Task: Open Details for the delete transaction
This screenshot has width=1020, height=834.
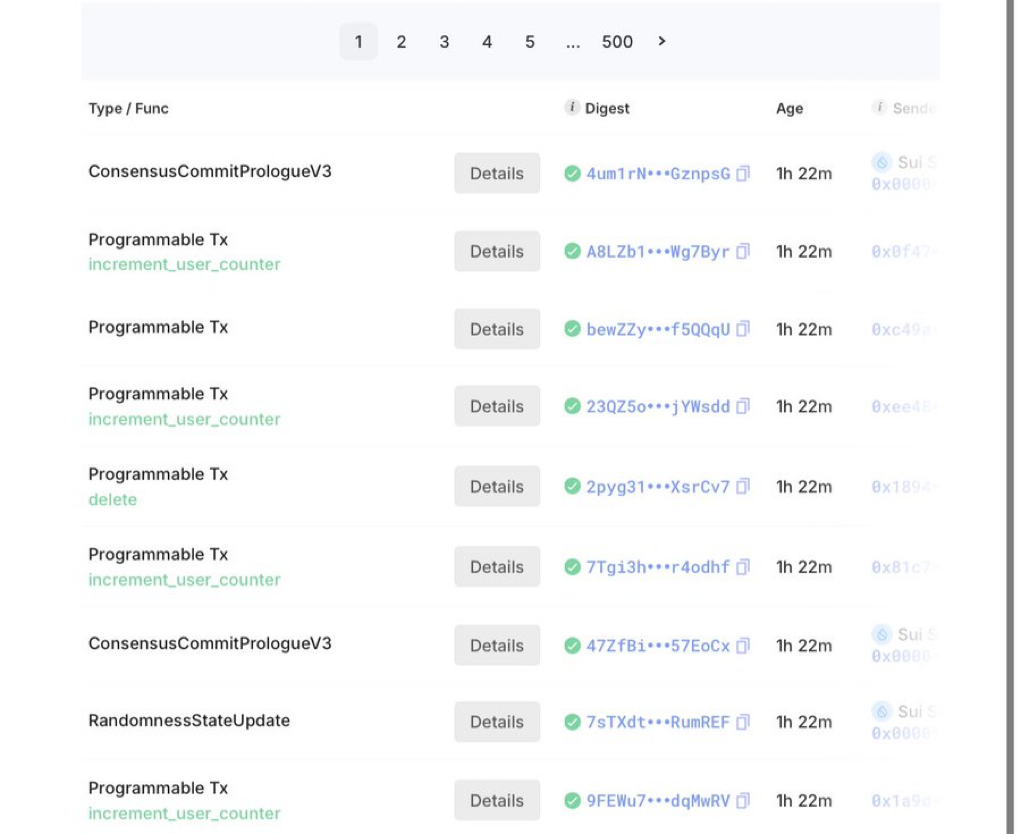Action: click(497, 487)
